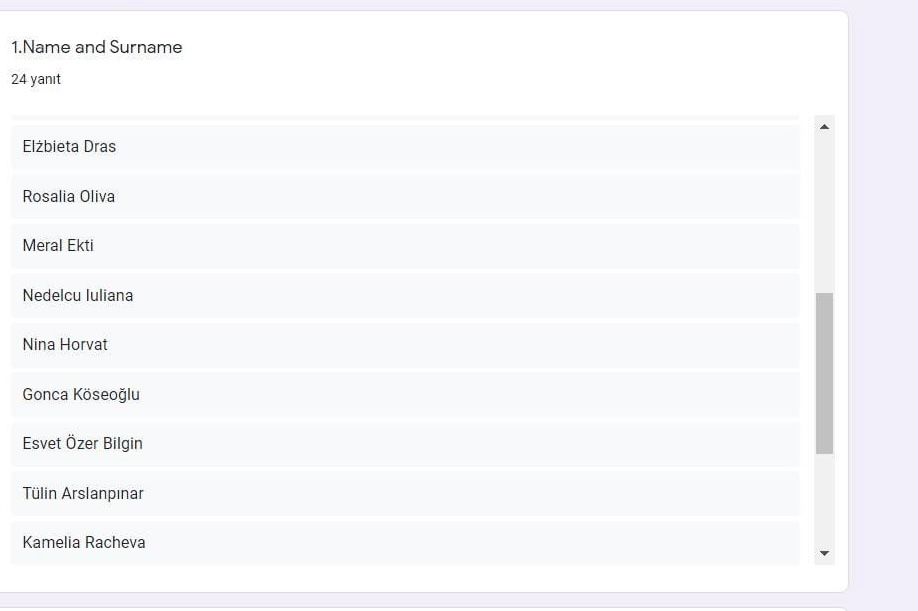
Task: Click the "1.Name and Surname" question title
Action: point(97,47)
